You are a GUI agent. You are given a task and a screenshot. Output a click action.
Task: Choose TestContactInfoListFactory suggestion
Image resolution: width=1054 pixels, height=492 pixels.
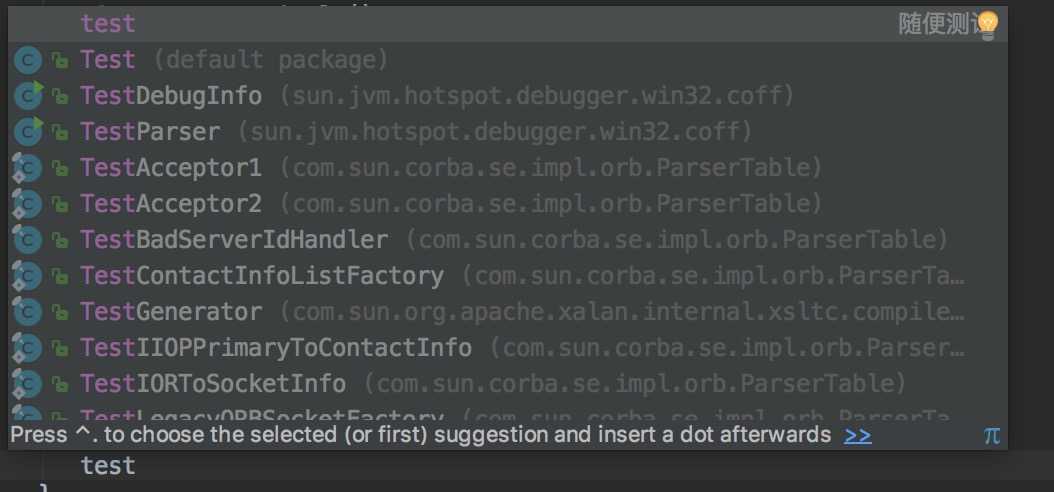[x=508, y=276]
